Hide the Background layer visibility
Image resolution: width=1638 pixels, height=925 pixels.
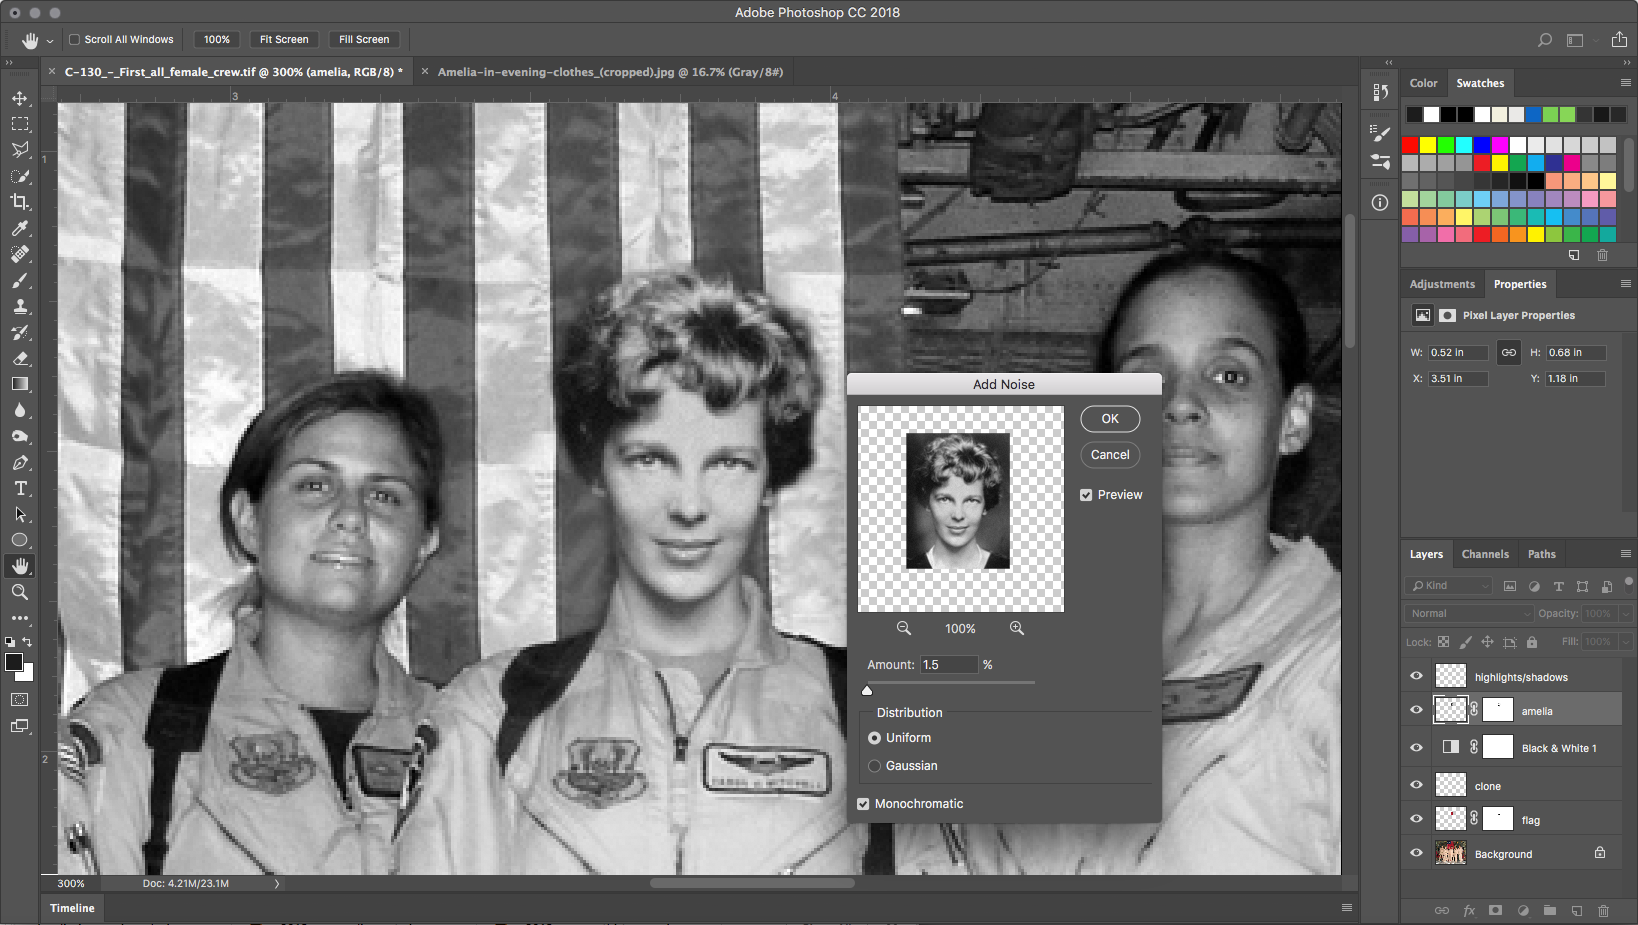[1416, 853]
